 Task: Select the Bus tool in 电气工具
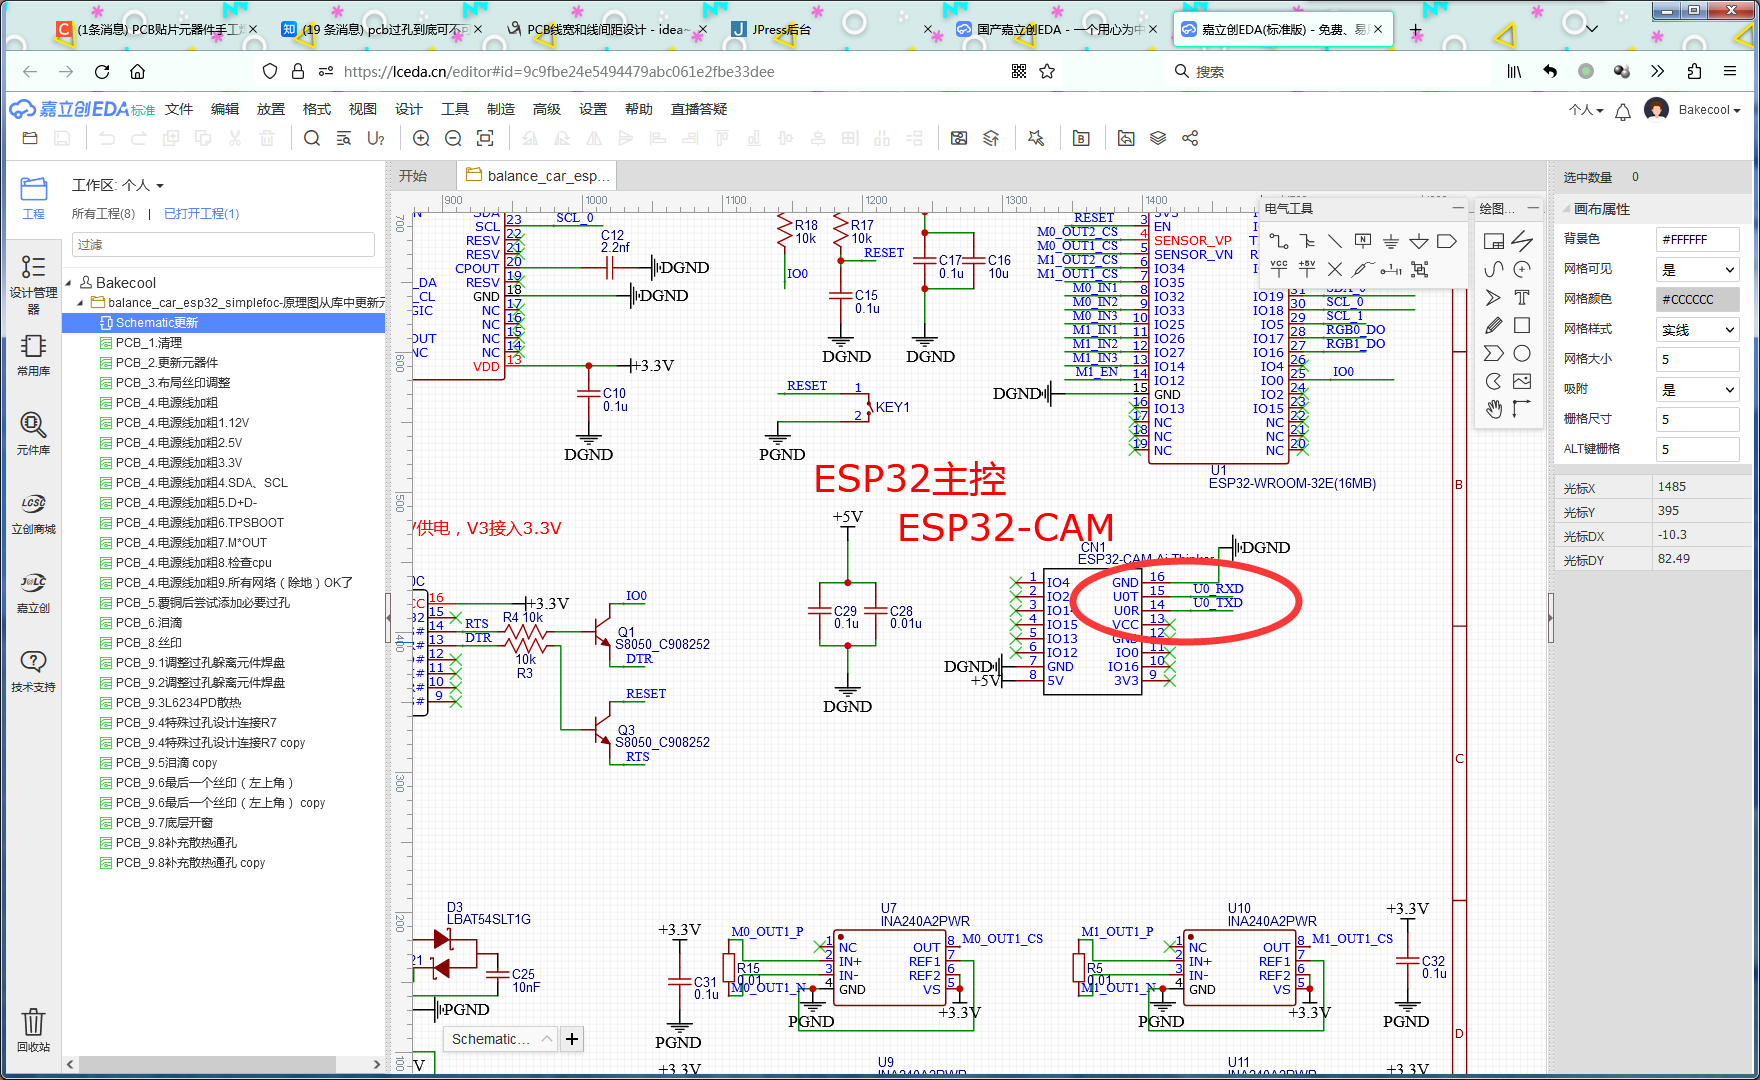pyautogui.click(x=1307, y=241)
